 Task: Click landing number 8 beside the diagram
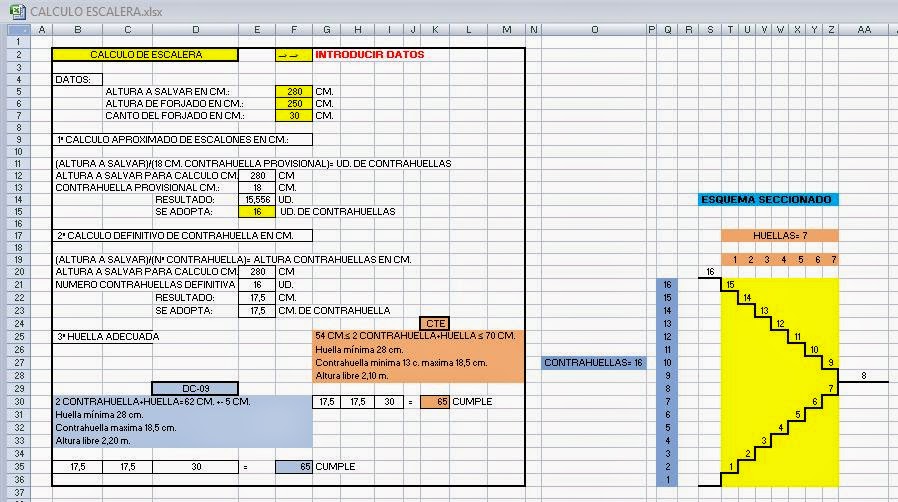click(864, 376)
